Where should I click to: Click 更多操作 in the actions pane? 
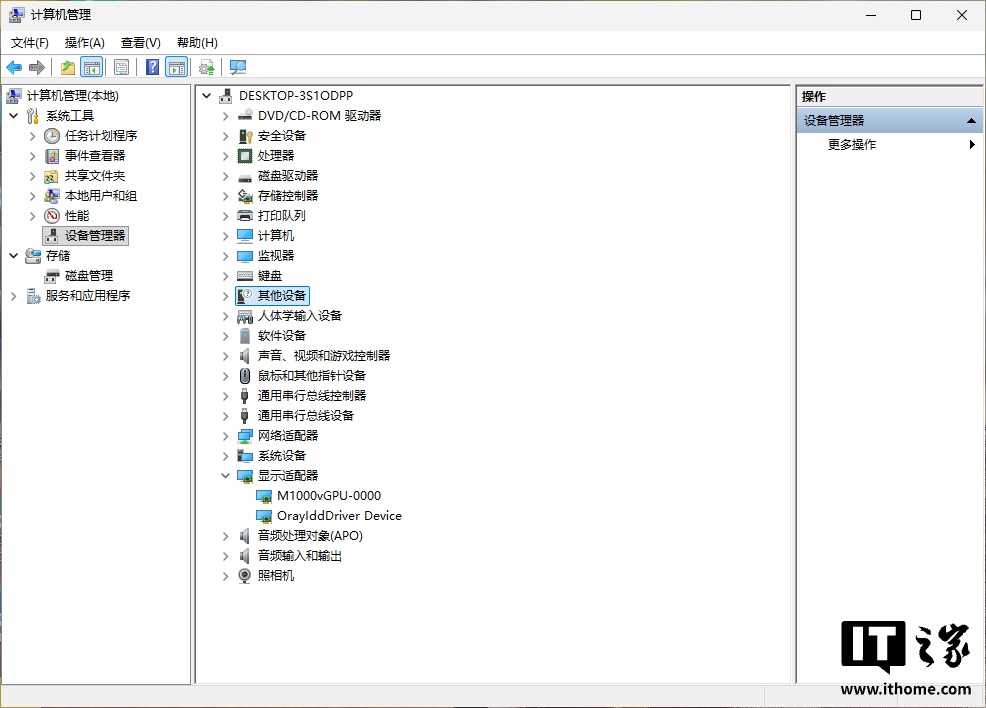(852, 145)
